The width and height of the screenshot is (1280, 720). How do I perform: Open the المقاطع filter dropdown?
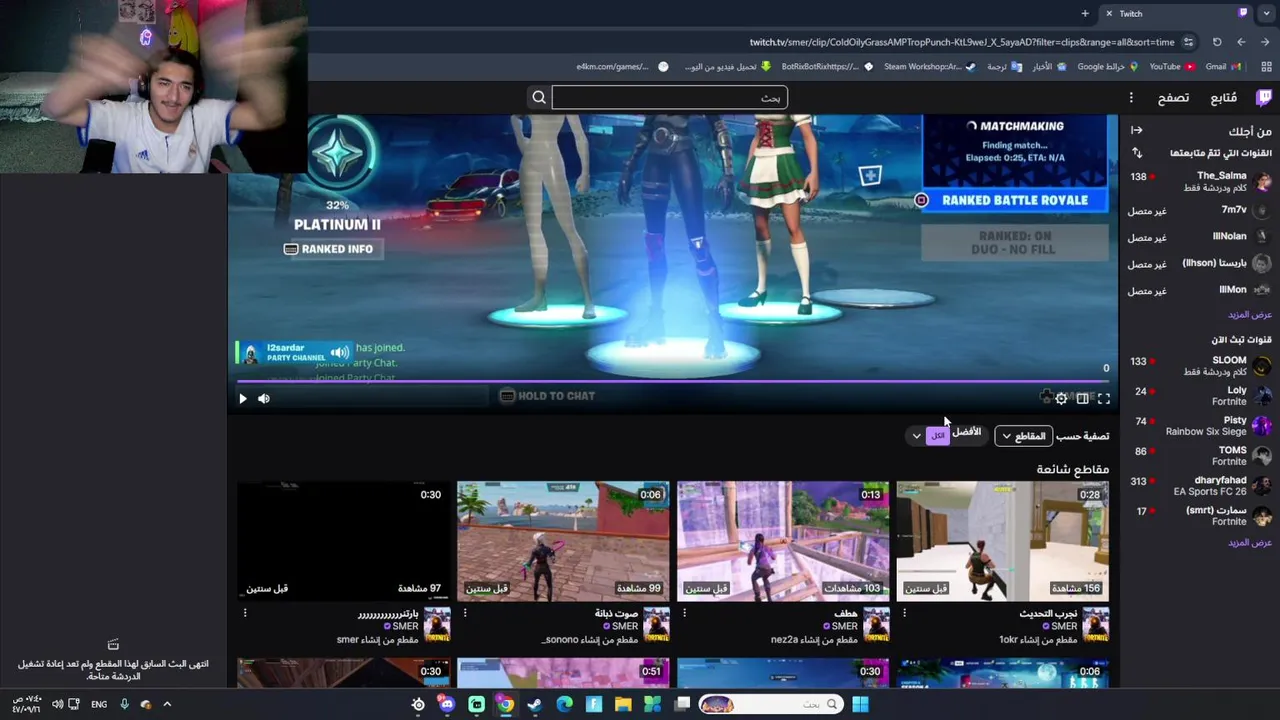tap(1023, 436)
